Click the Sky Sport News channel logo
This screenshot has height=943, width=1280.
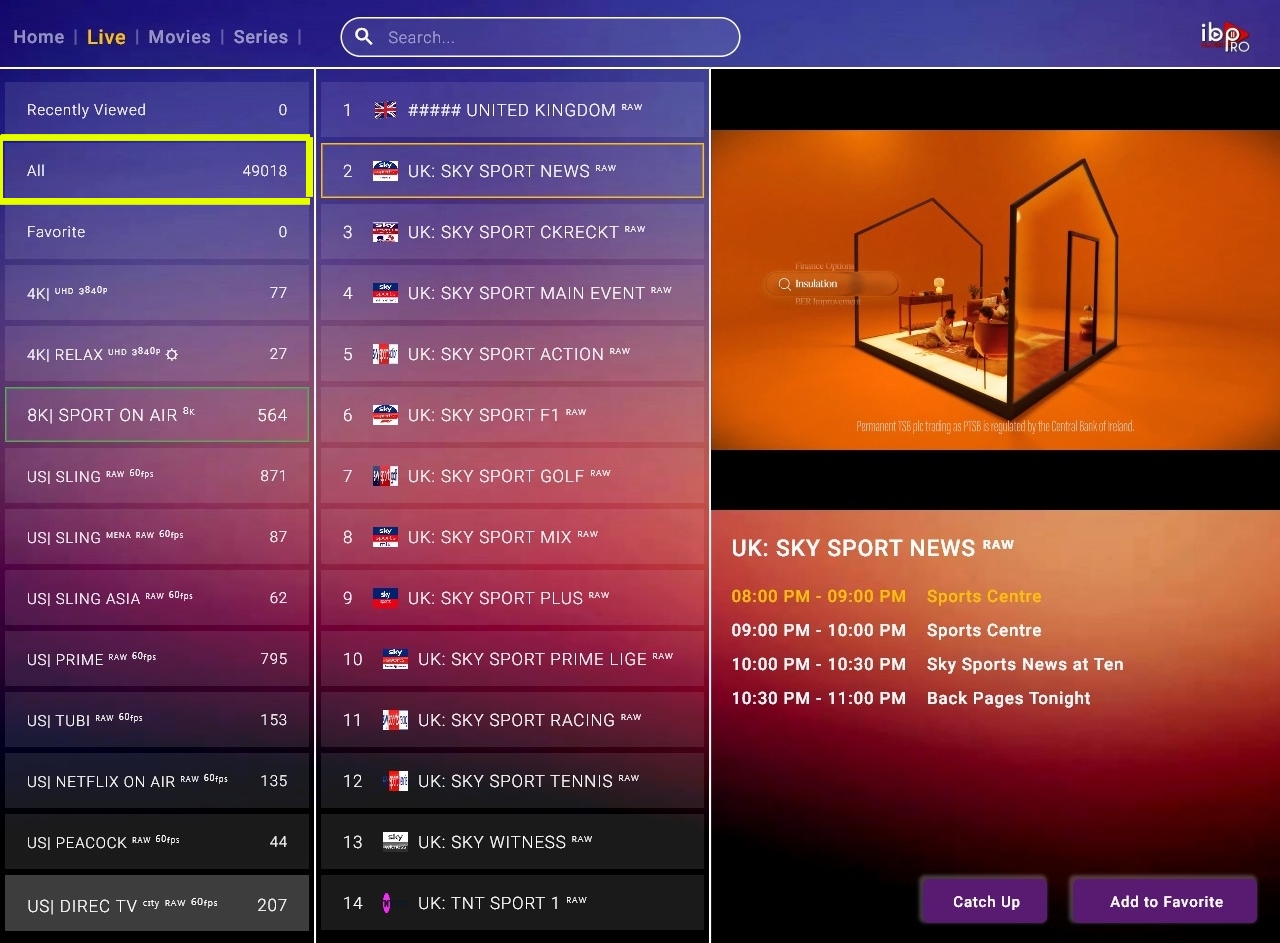coord(385,171)
